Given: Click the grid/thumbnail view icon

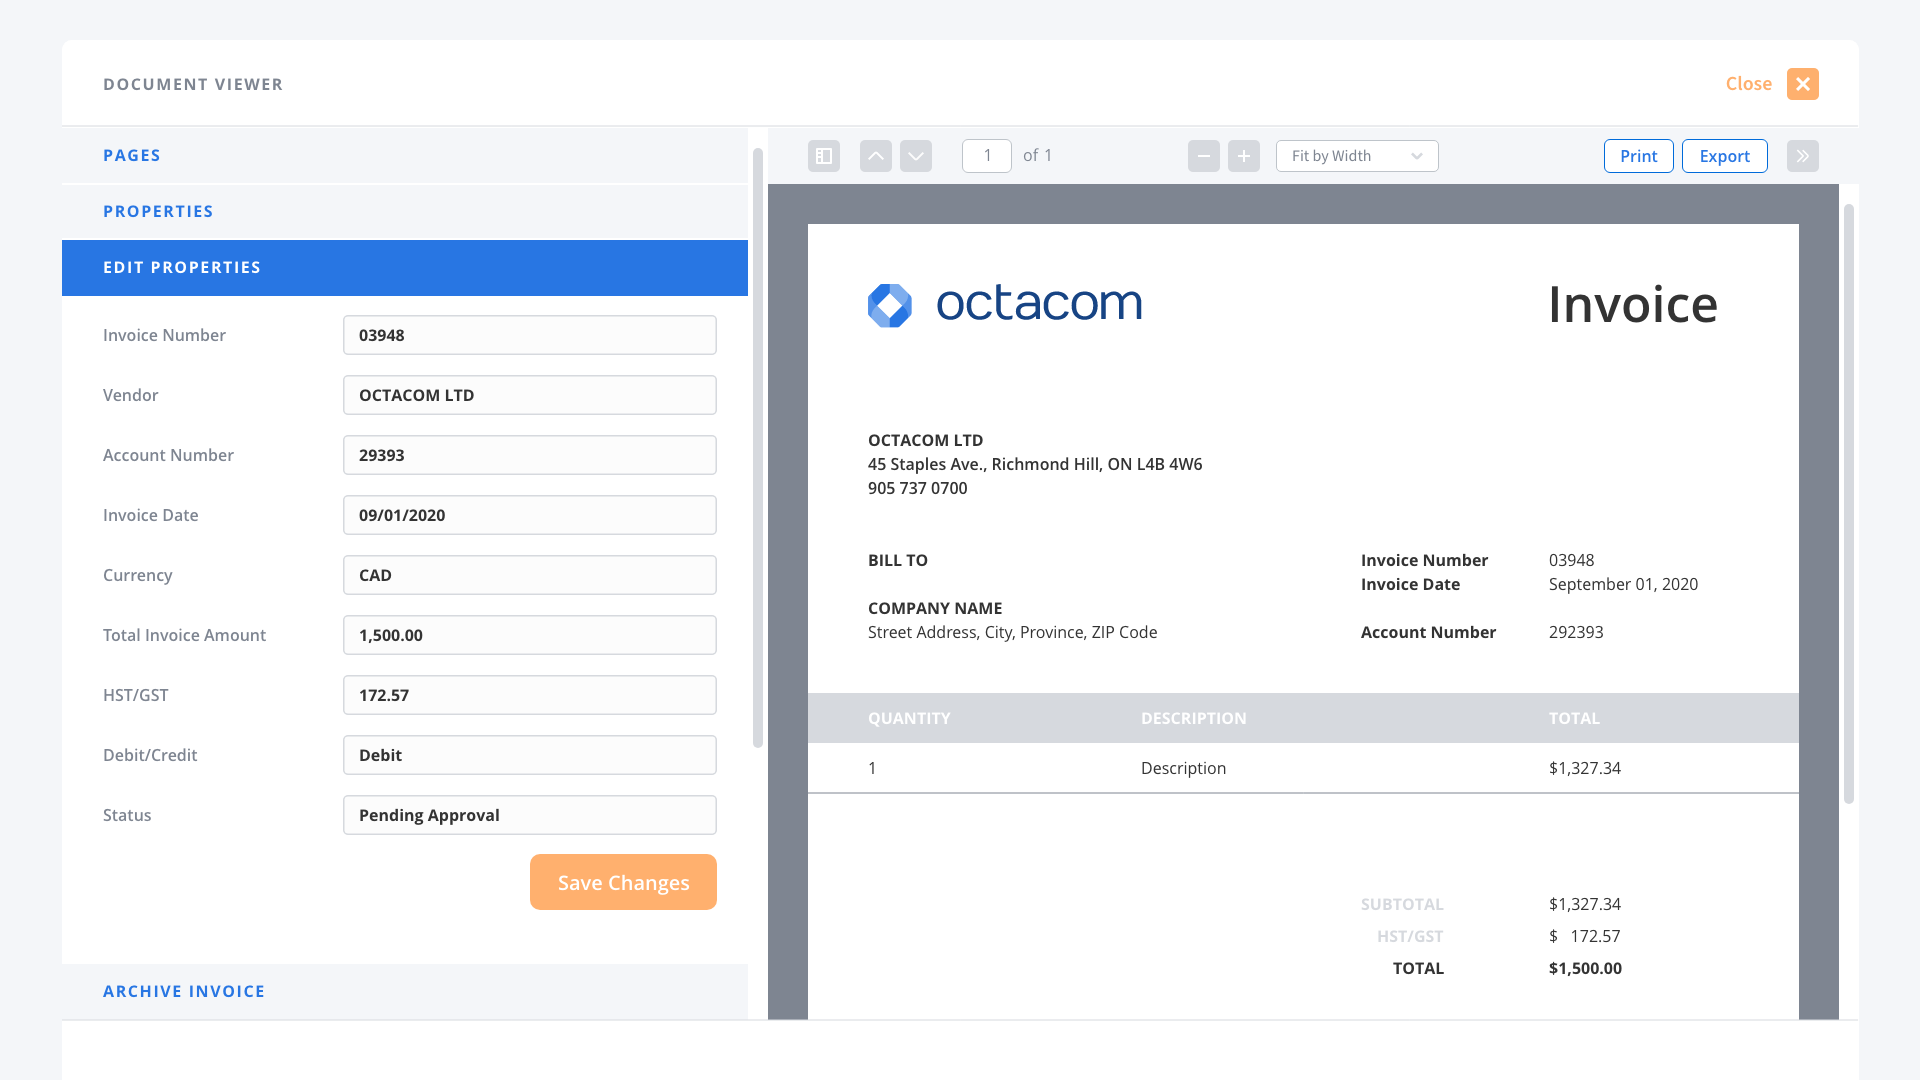Looking at the screenshot, I should click(x=824, y=156).
